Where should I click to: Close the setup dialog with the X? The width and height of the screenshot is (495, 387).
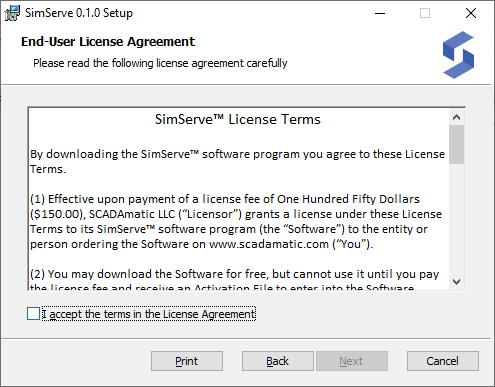pos(471,13)
